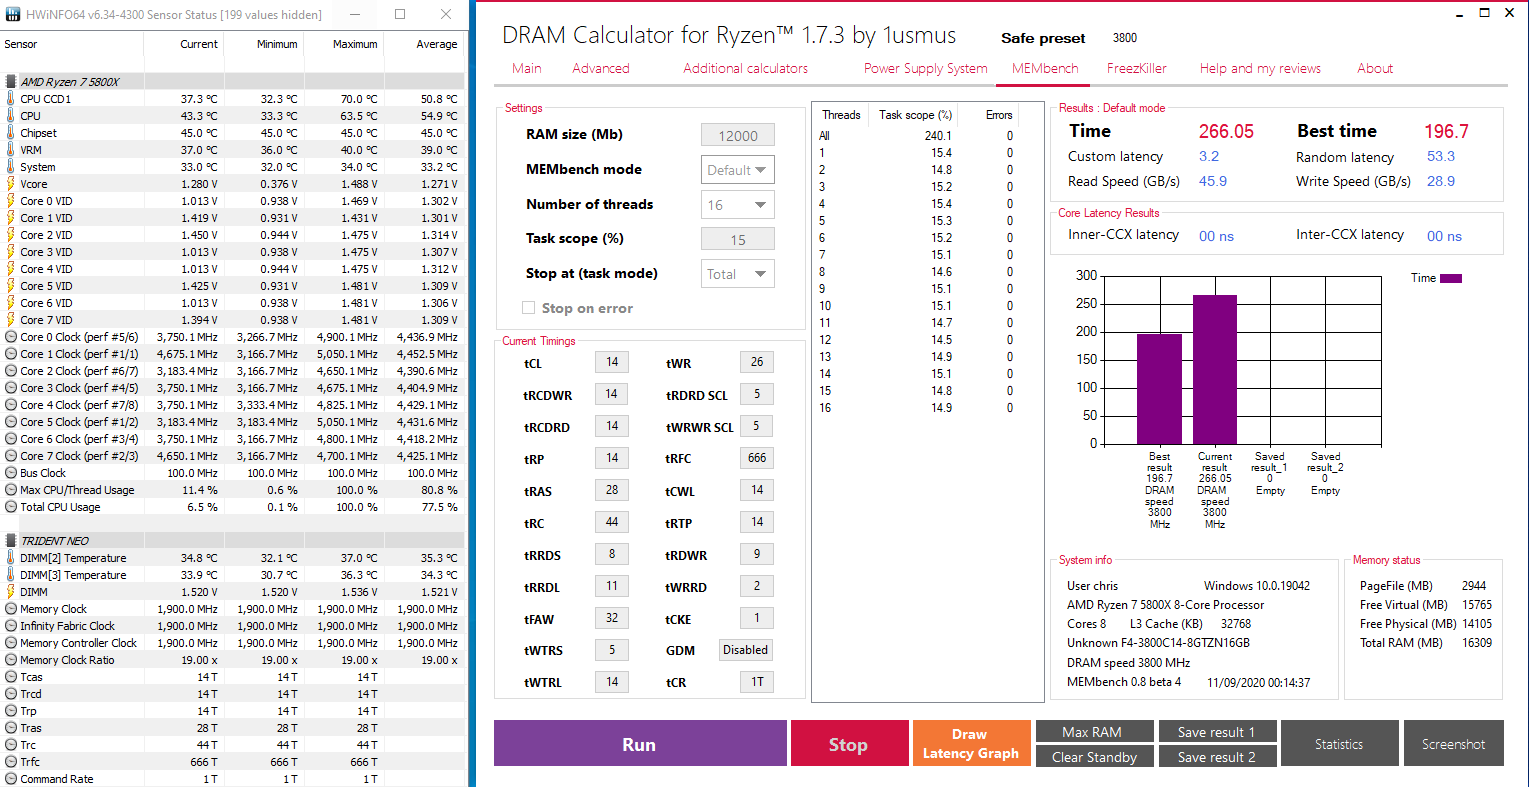Image resolution: width=1529 pixels, height=787 pixels.
Task: Click the icon beside Trfc row
Action: (11, 762)
